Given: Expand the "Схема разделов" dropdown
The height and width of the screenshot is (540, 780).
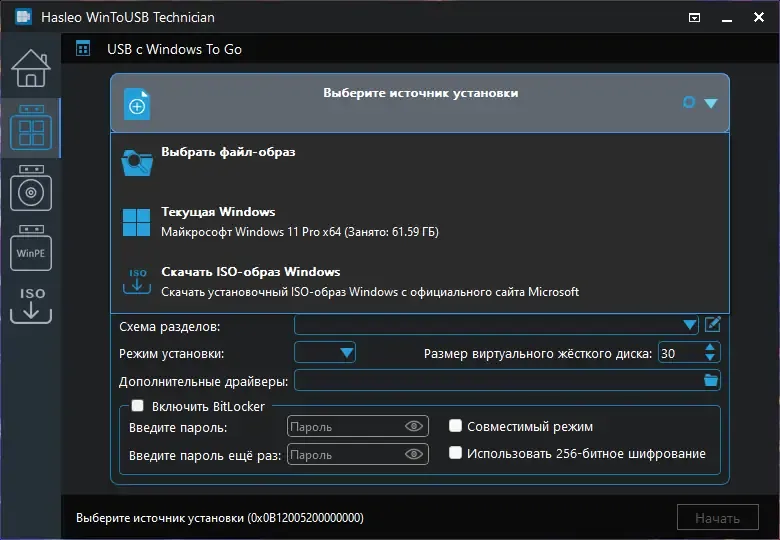Looking at the screenshot, I should tap(690, 325).
